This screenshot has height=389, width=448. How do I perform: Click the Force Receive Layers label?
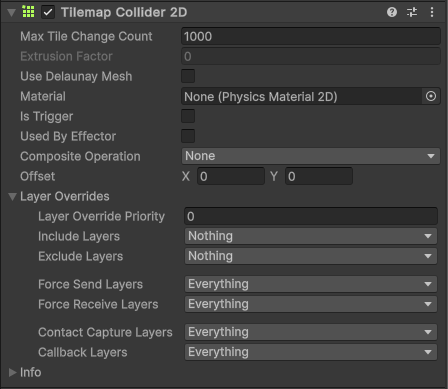coord(98,304)
